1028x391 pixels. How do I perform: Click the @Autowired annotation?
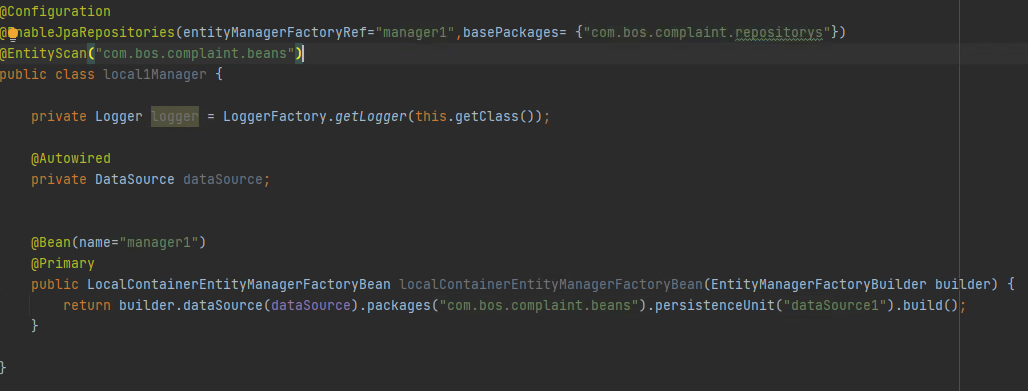coord(71,158)
